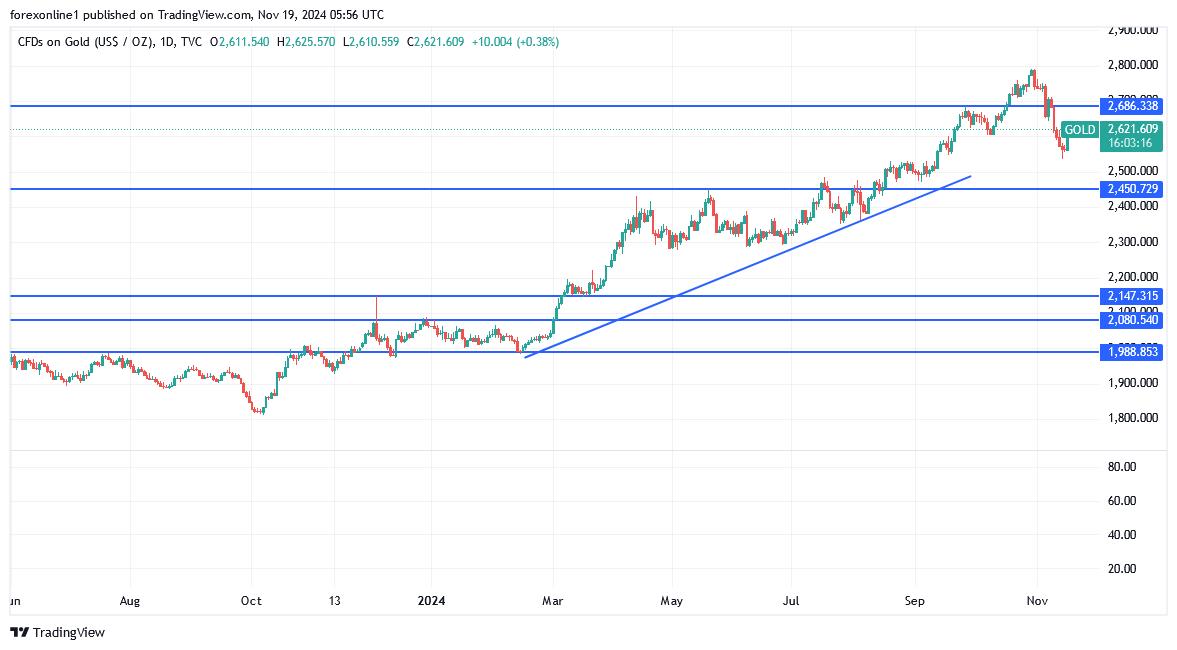
Task: Click the 2,400.000 axis label
Action: tap(1132, 206)
